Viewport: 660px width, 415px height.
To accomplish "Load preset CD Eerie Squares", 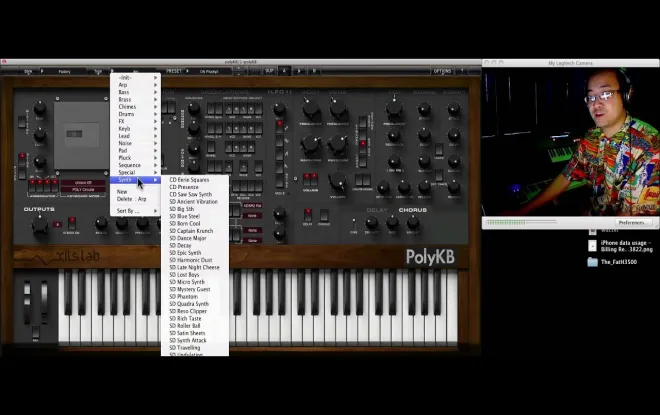I will (x=195, y=180).
